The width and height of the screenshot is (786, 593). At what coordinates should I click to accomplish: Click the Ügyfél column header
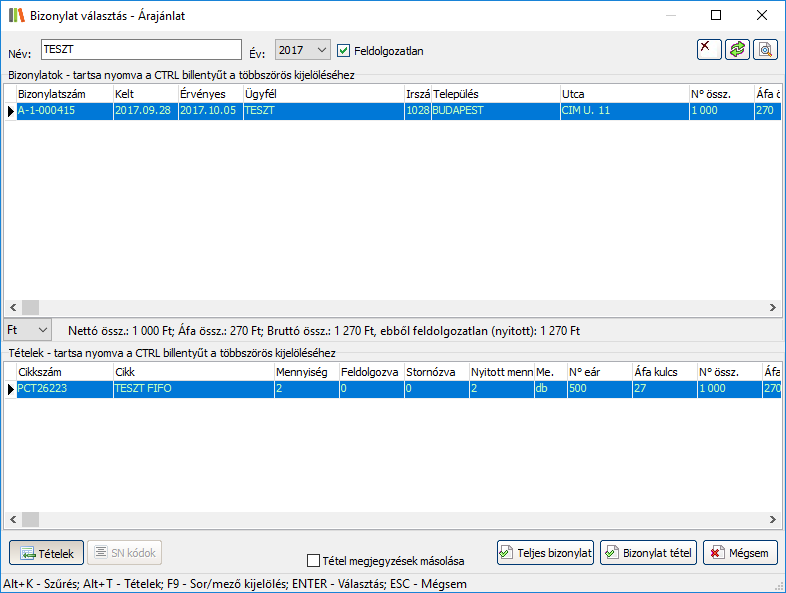click(x=320, y=93)
